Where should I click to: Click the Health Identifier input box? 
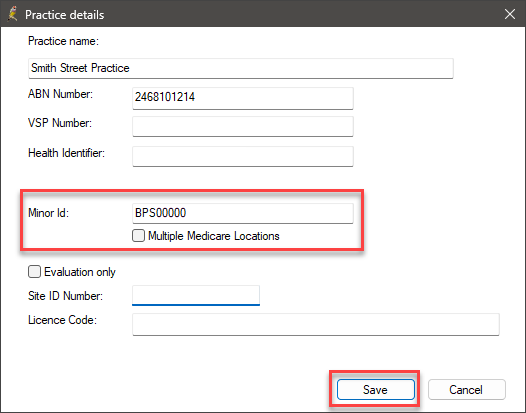[x=243, y=156]
